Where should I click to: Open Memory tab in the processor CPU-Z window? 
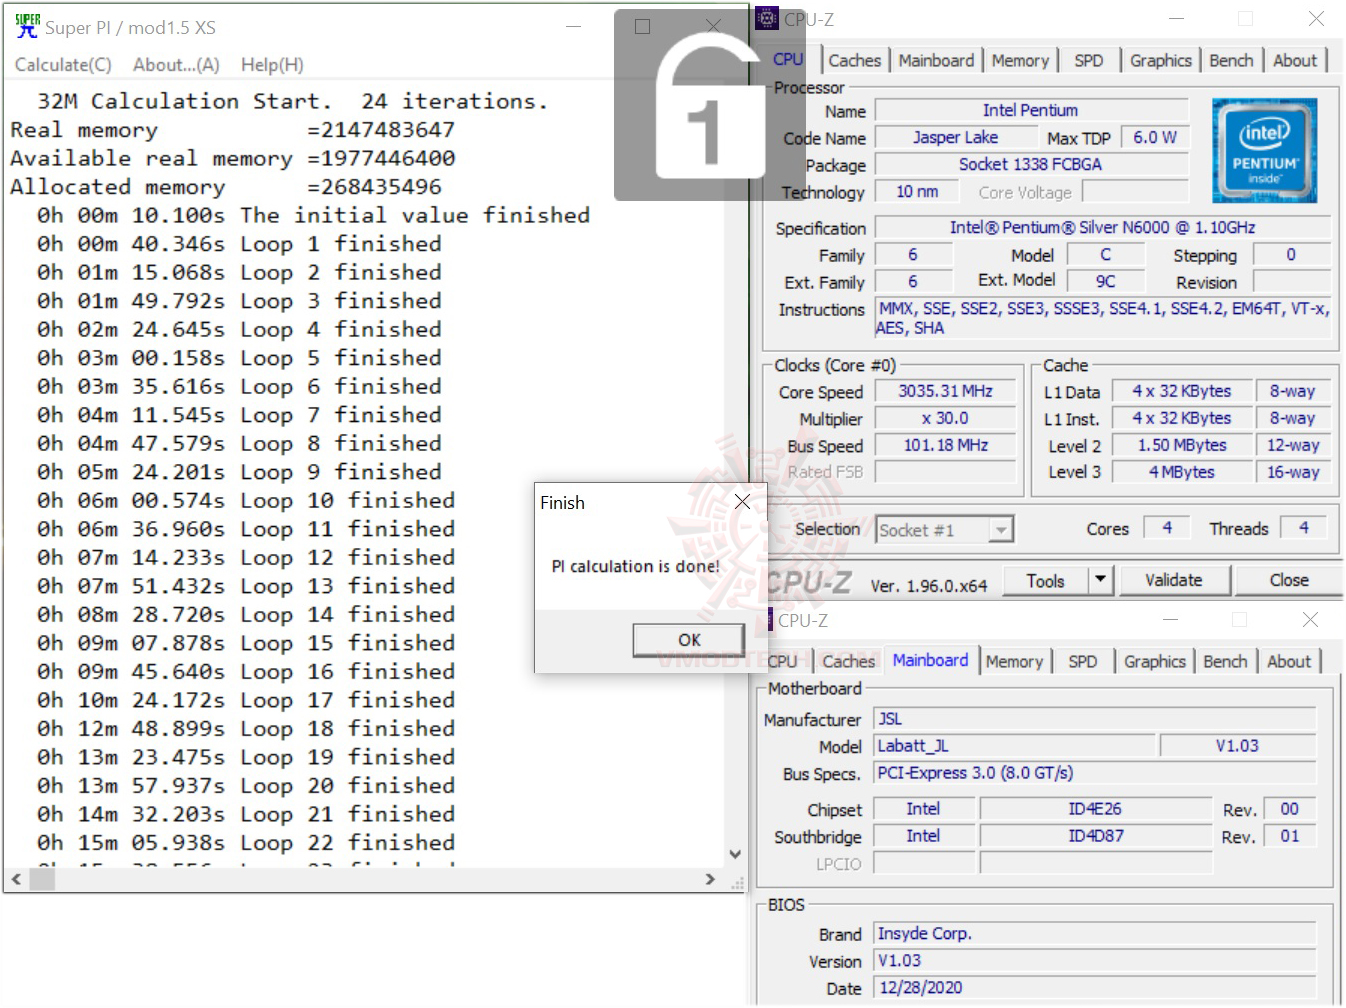point(1020,60)
